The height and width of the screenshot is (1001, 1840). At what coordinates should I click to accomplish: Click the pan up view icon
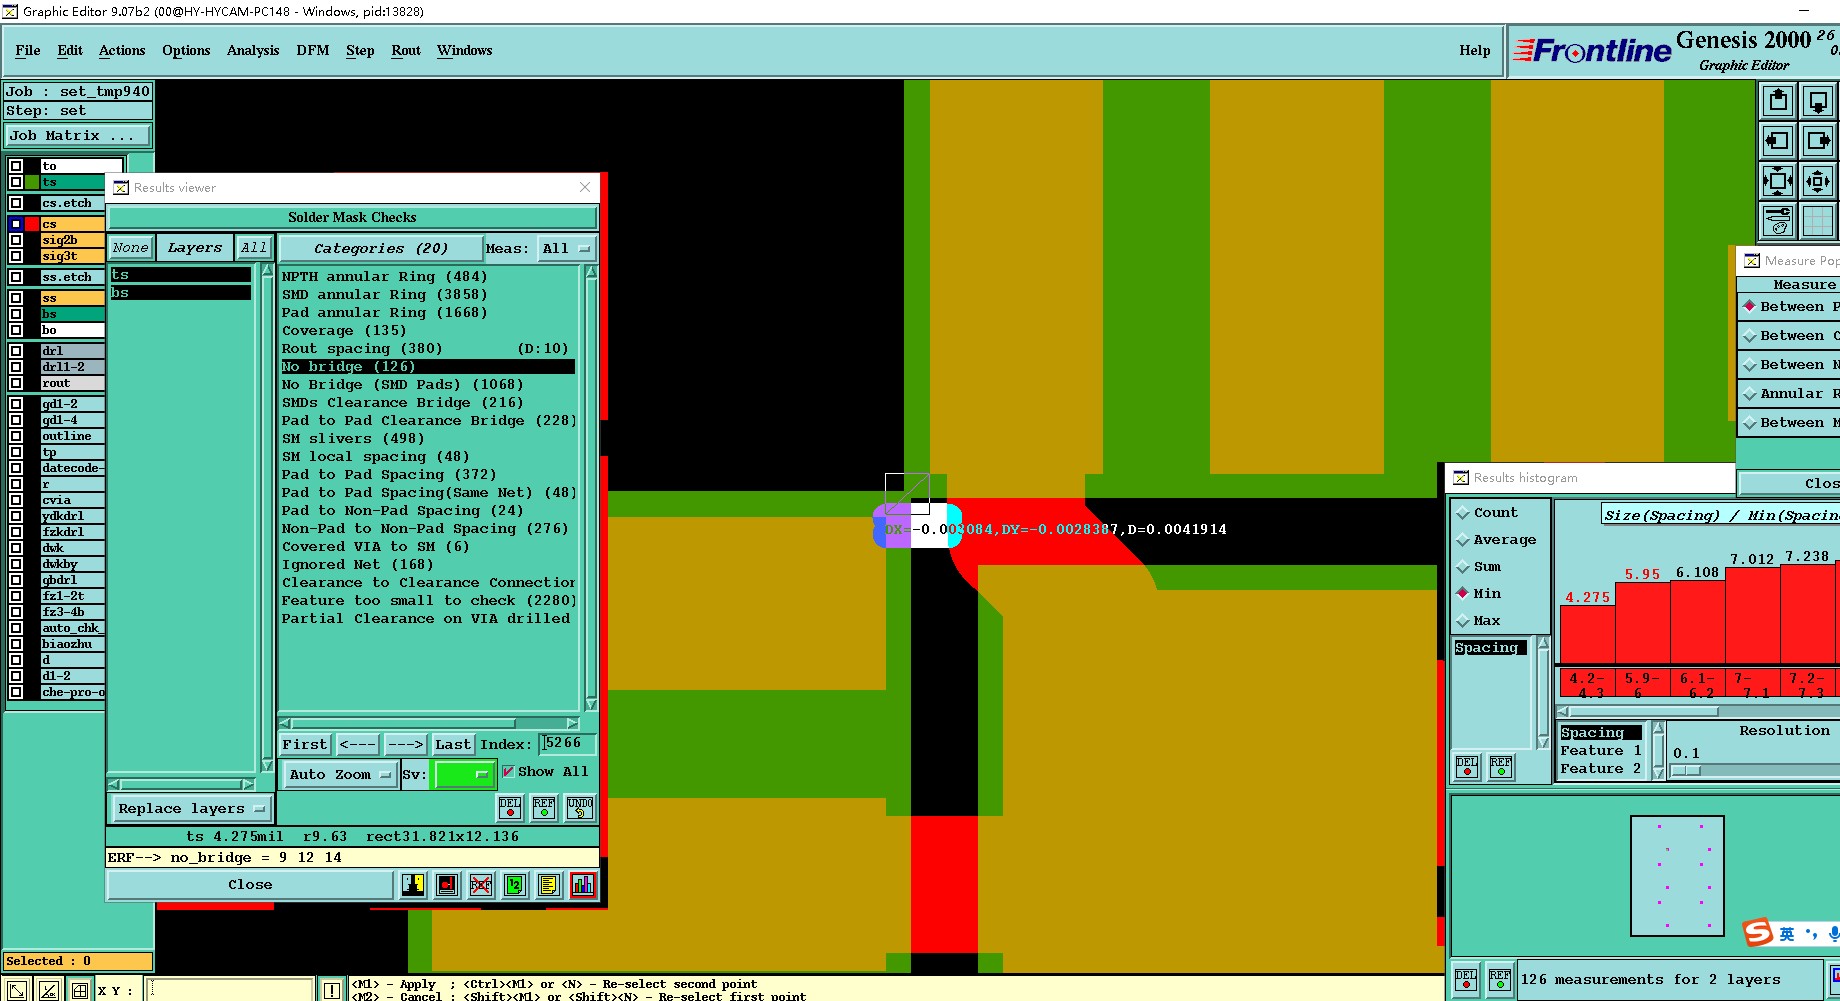[x=1778, y=101]
